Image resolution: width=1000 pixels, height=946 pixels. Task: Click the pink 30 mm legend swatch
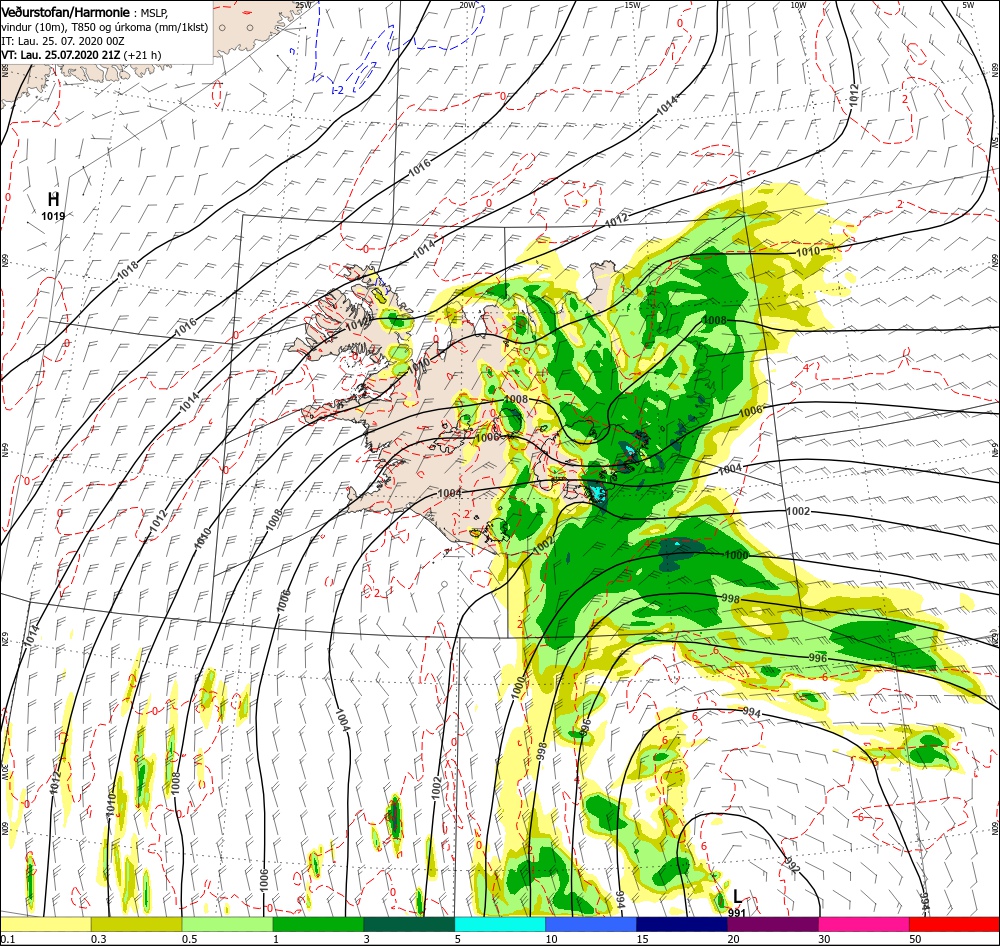863,924
